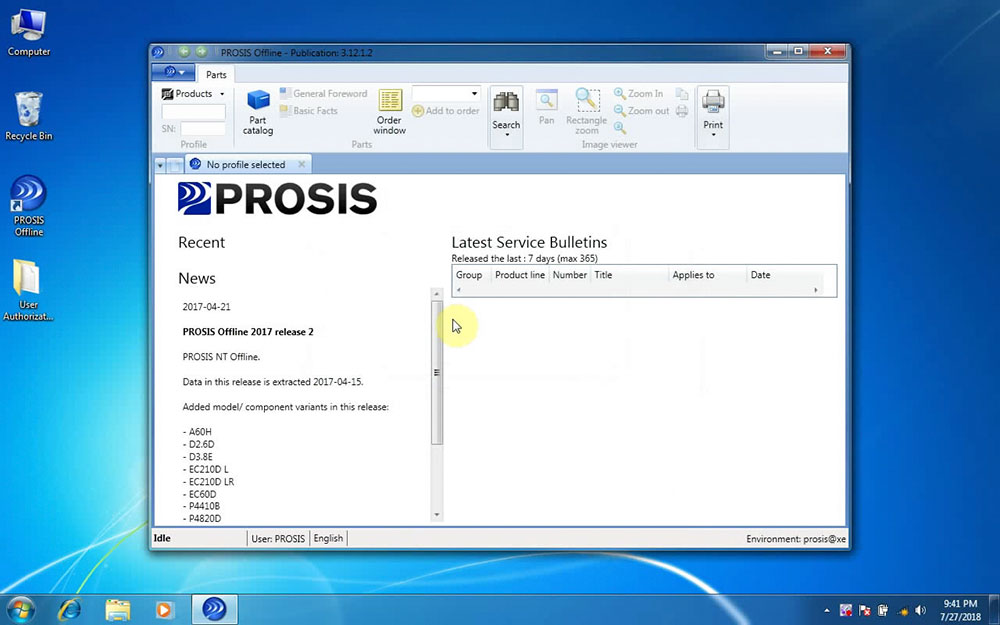The height and width of the screenshot is (625, 1000).
Task: Select the No profile selected tab
Action: (245, 165)
